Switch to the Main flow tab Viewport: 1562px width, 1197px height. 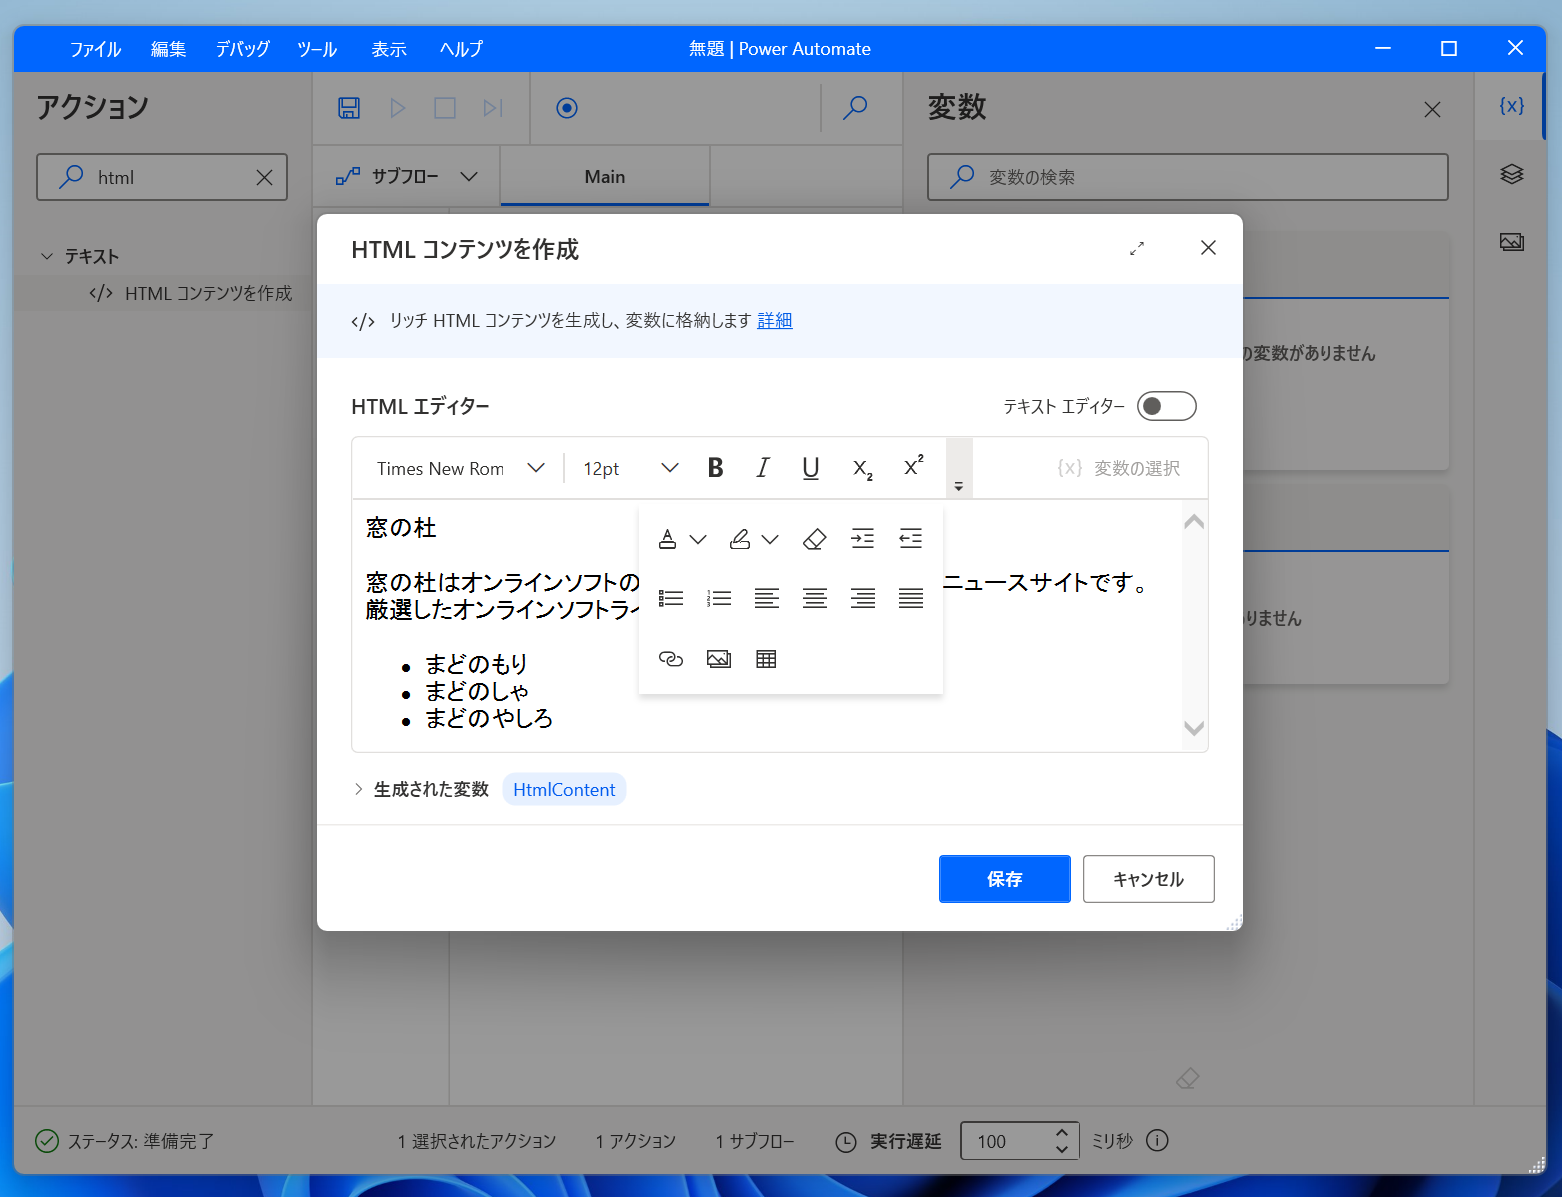[604, 176]
